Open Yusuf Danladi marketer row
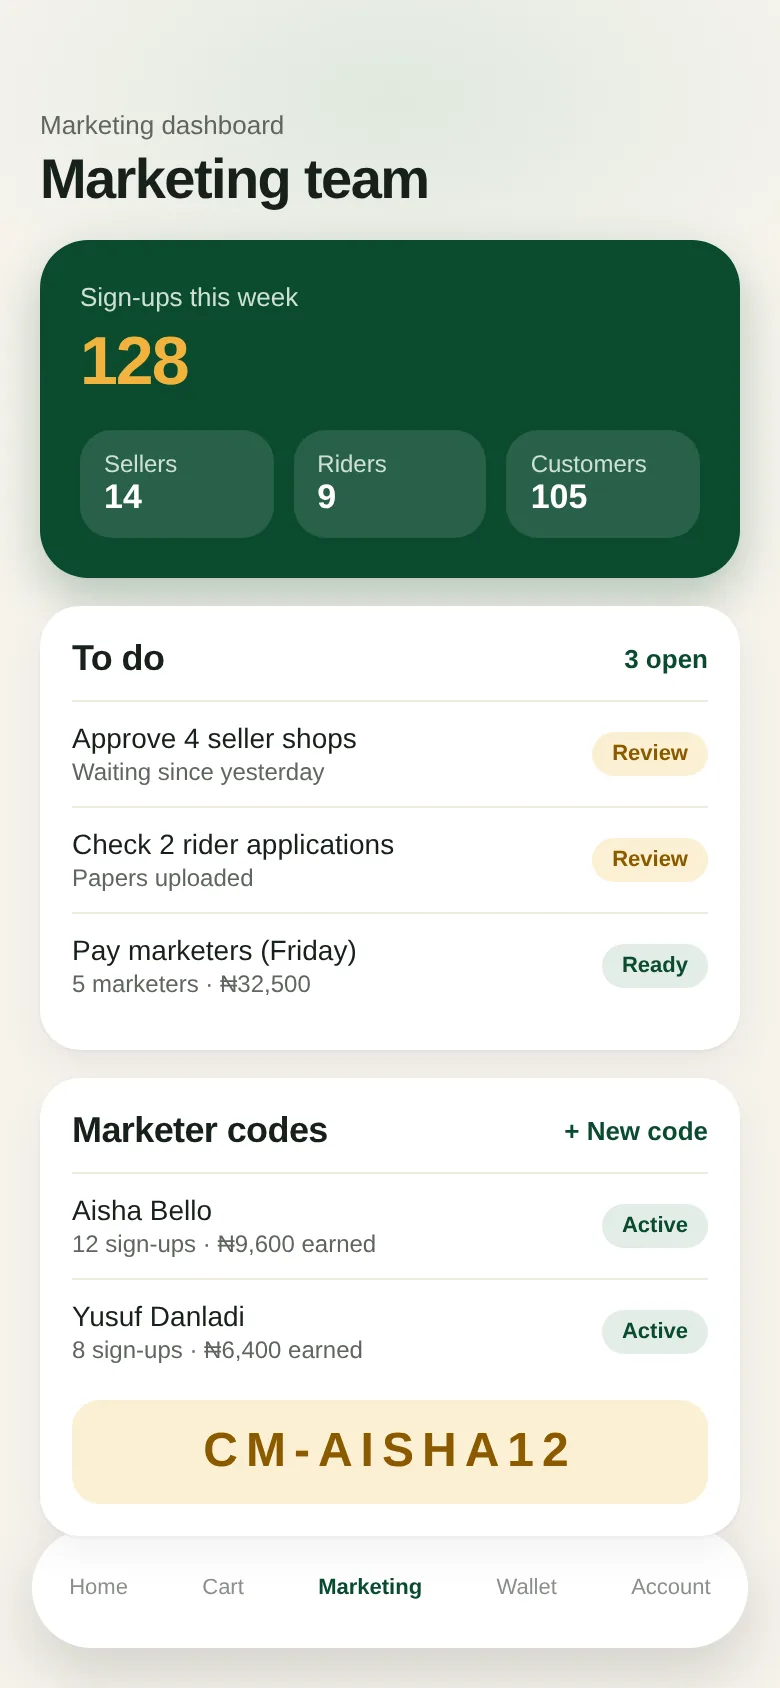The height and width of the screenshot is (1688, 780). (390, 1332)
